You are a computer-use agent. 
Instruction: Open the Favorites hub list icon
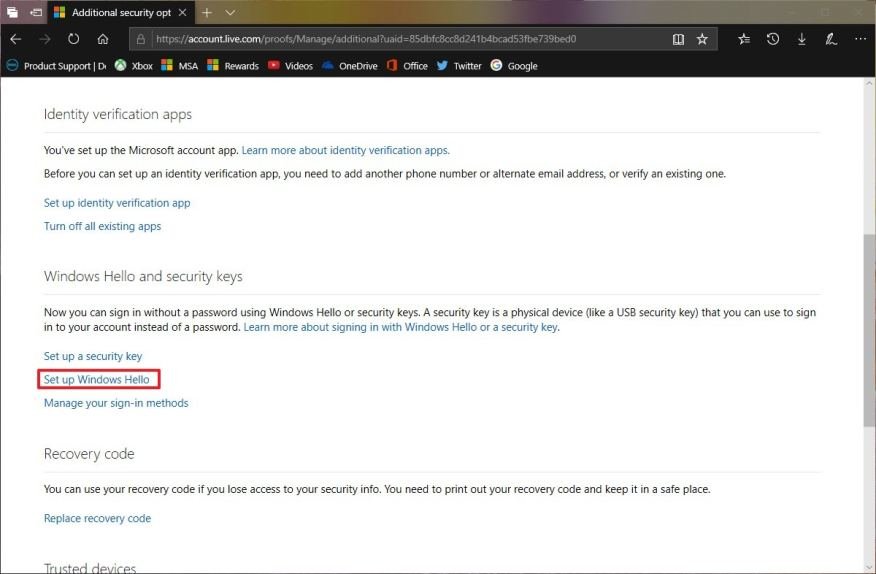pyautogui.click(x=744, y=39)
